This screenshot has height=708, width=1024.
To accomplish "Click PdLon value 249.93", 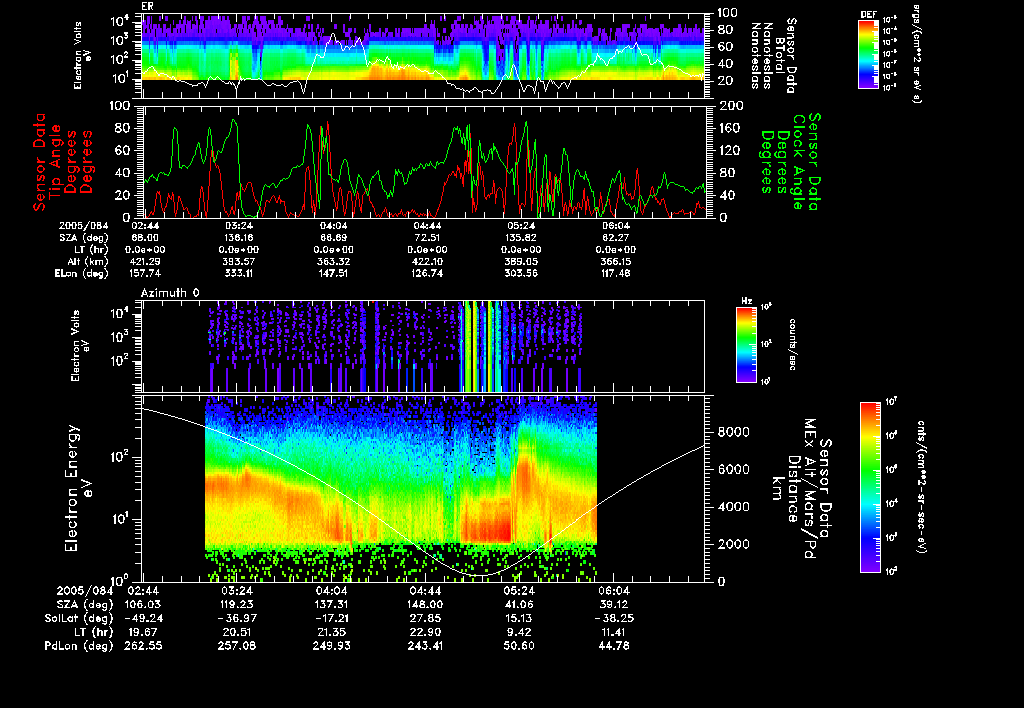I will pyautogui.click(x=331, y=646).
